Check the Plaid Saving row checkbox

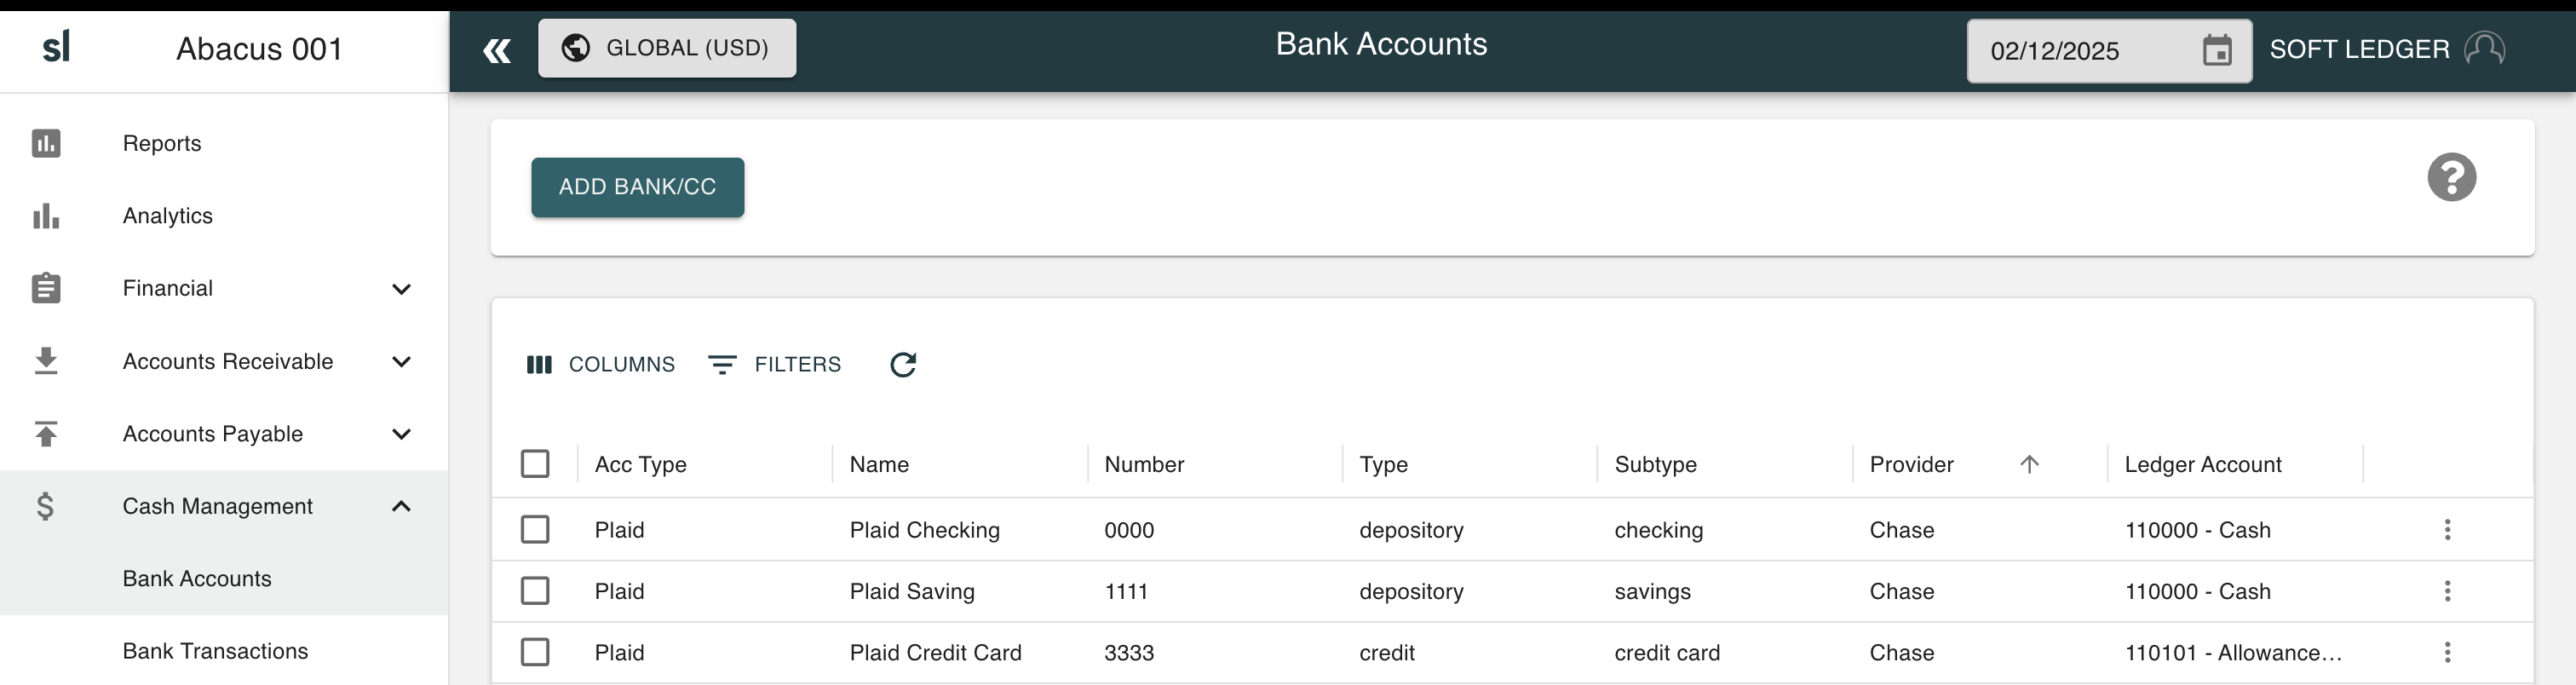click(x=535, y=591)
